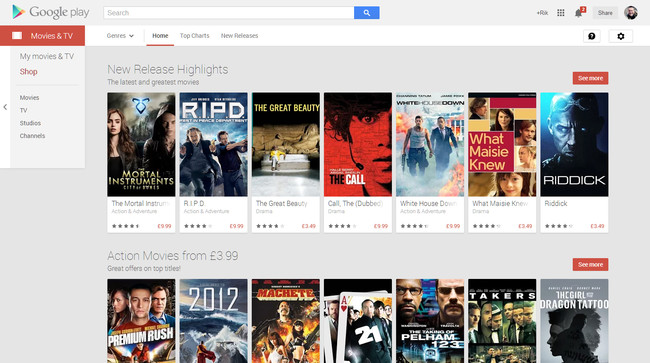Select Shop in the sidebar
The height and width of the screenshot is (363, 650).
coord(29,72)
